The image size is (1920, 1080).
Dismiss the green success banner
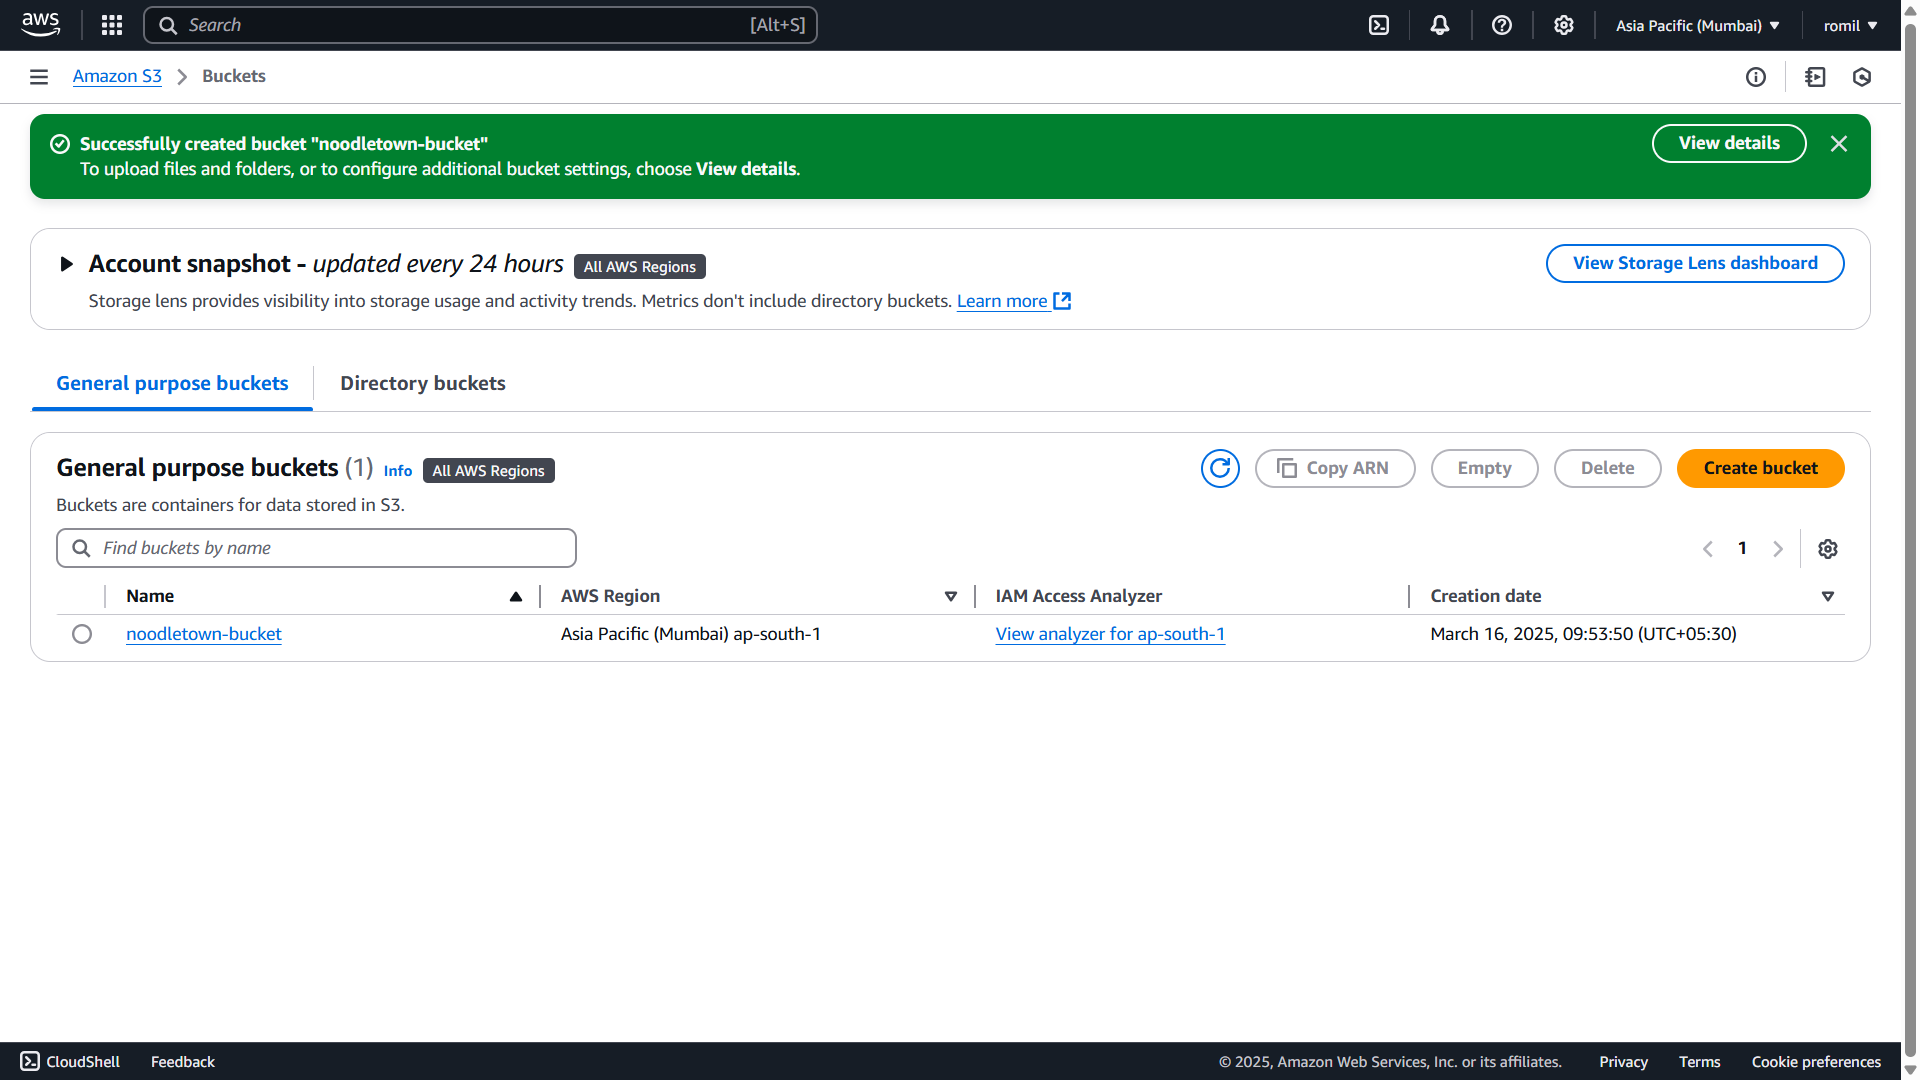(1839, 144)
